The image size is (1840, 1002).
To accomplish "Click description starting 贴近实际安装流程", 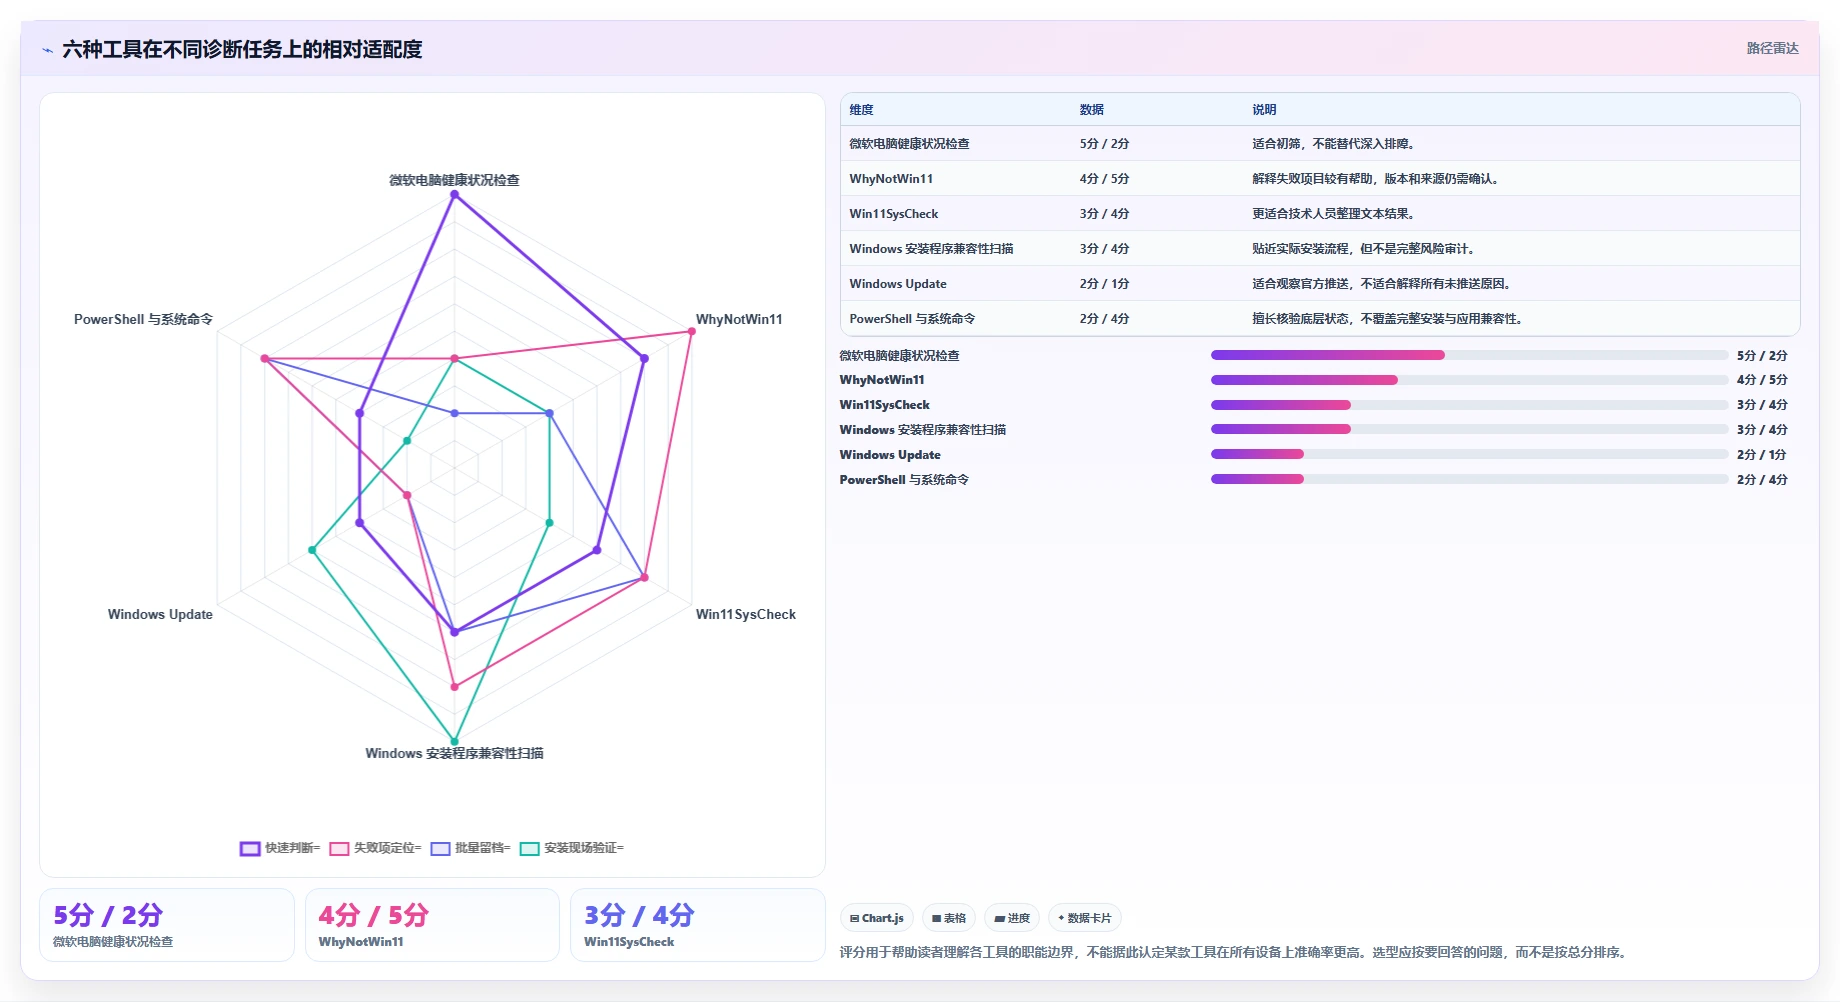I will [x=1366, y=249].
